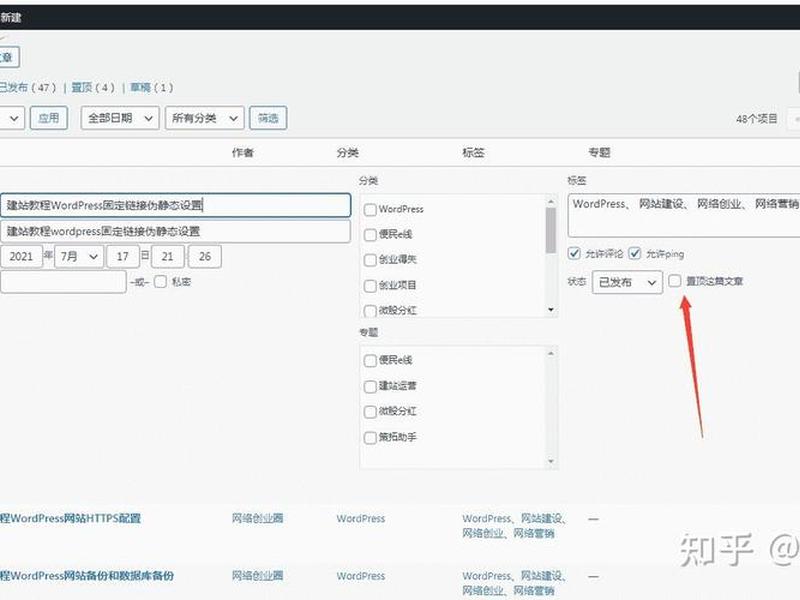Open the 已发布 status dropdown
This screenshot has height=600, width=800.
pos(627,282)
